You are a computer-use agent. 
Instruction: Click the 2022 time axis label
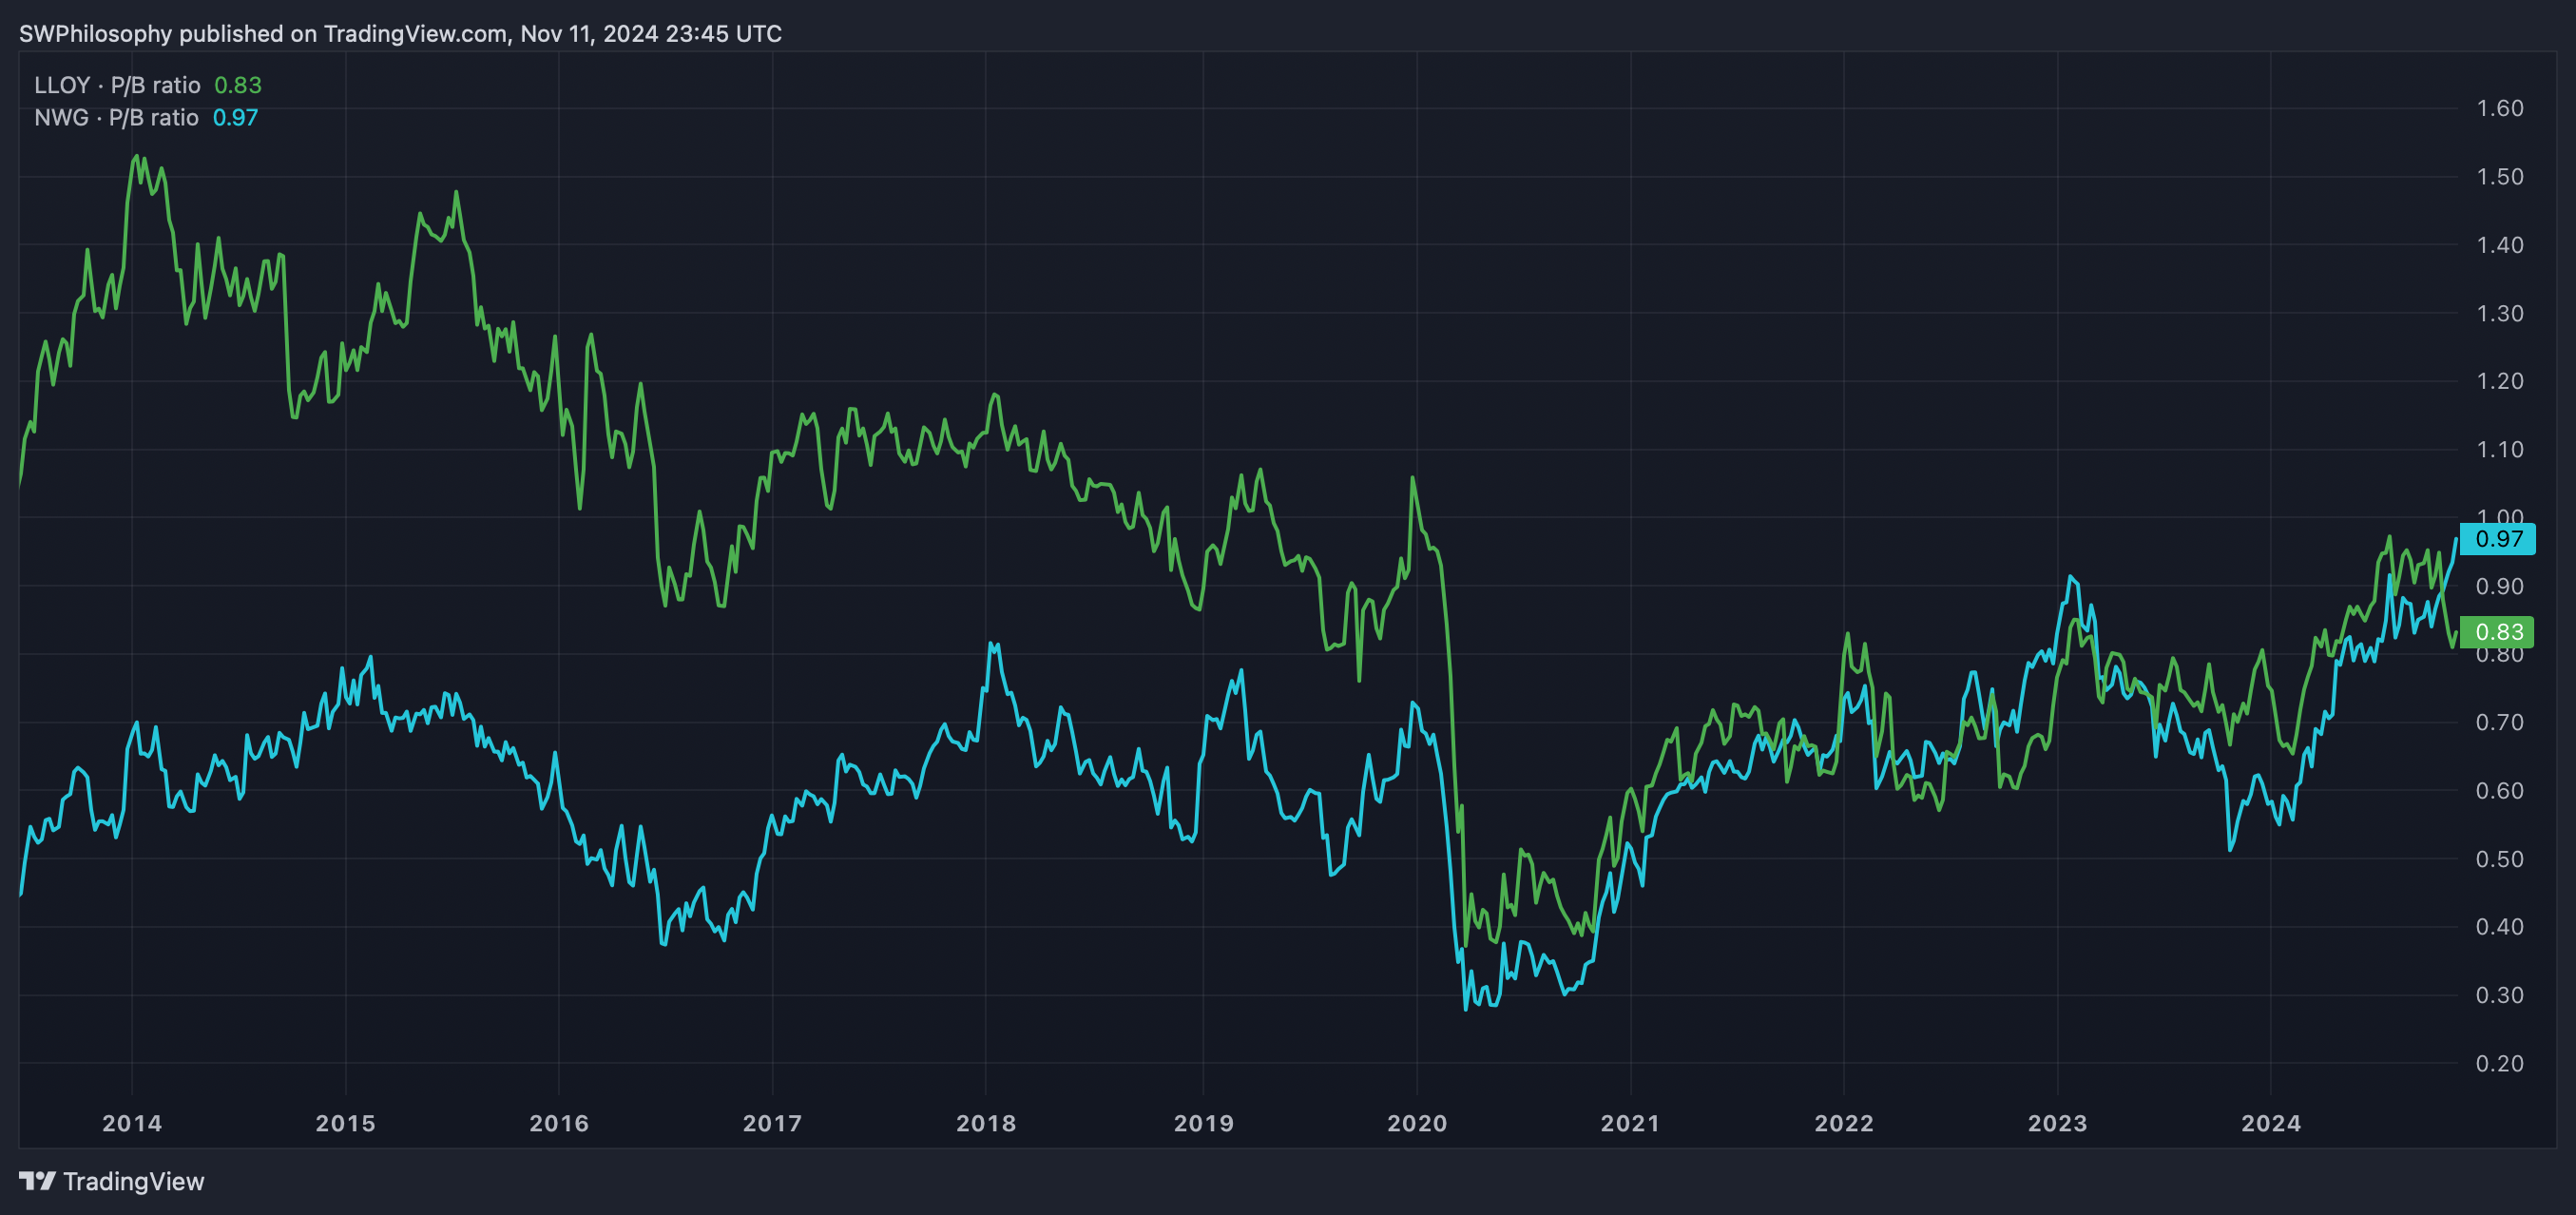(1844, 1123)
